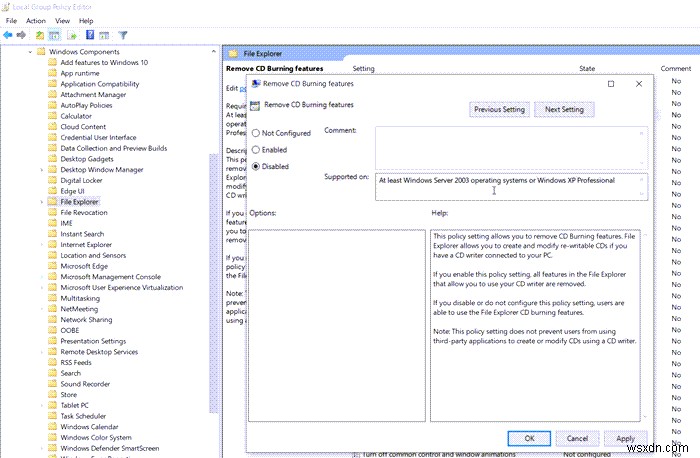This screenshot has height=458, width=700.
Task: Toggle the Show/Hide Console Tree icon
Action: click(54, 35)
